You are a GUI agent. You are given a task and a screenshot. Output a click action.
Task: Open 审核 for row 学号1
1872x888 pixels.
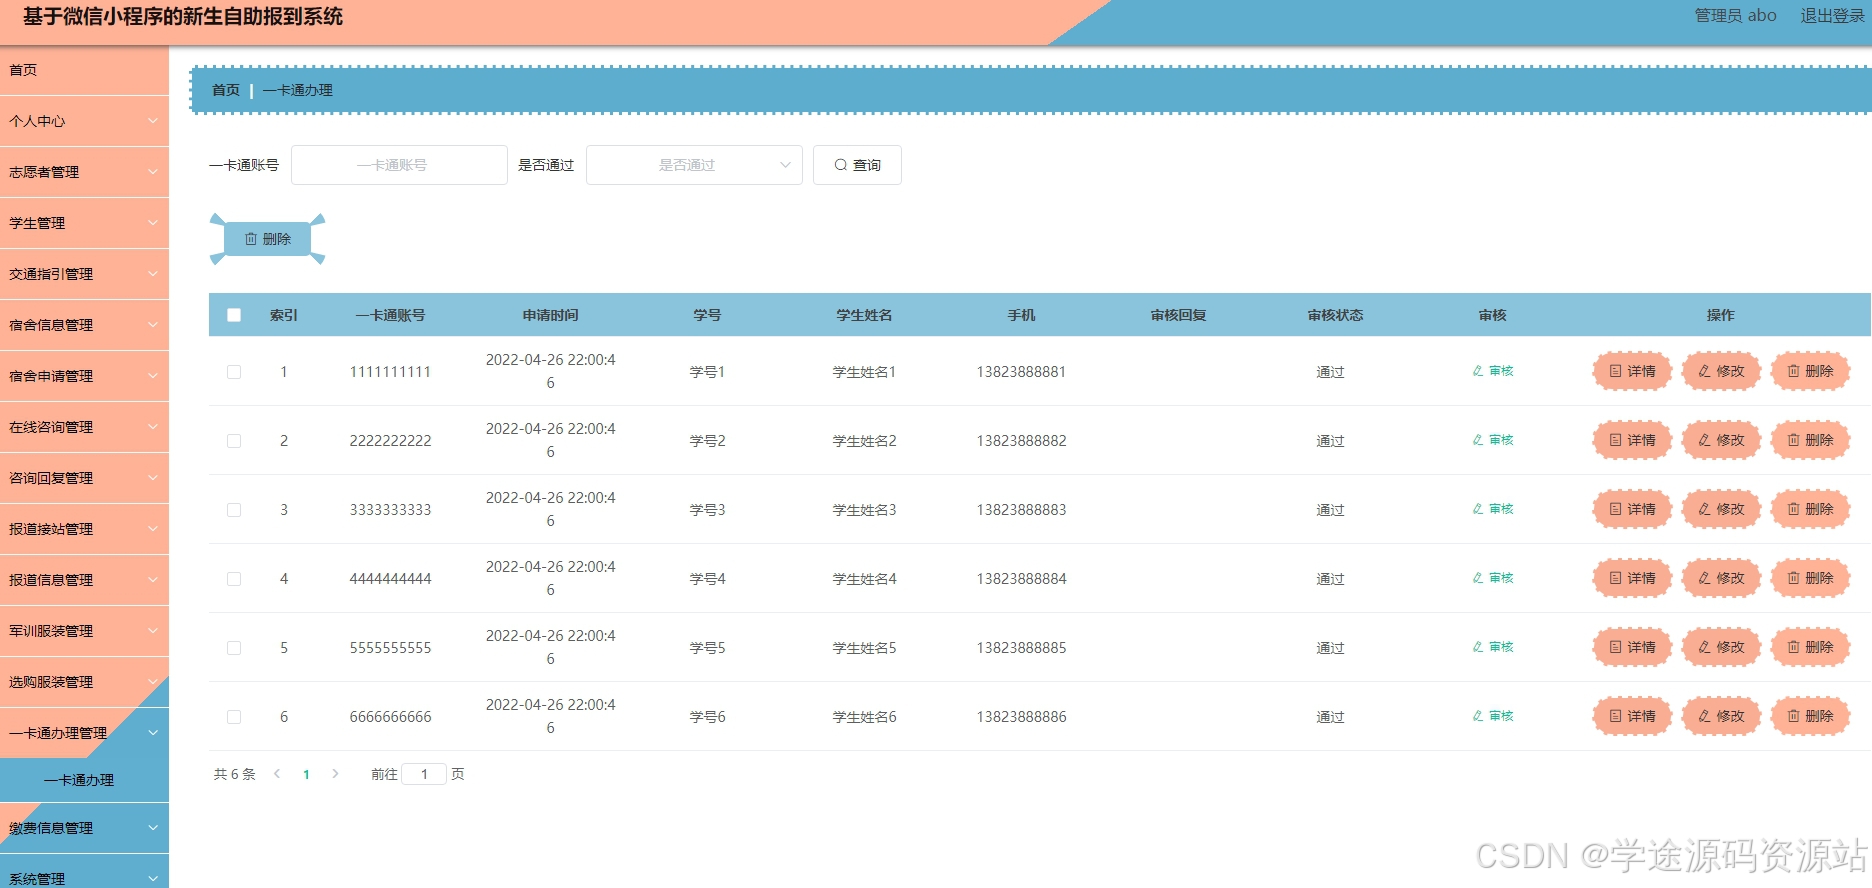1493,371
